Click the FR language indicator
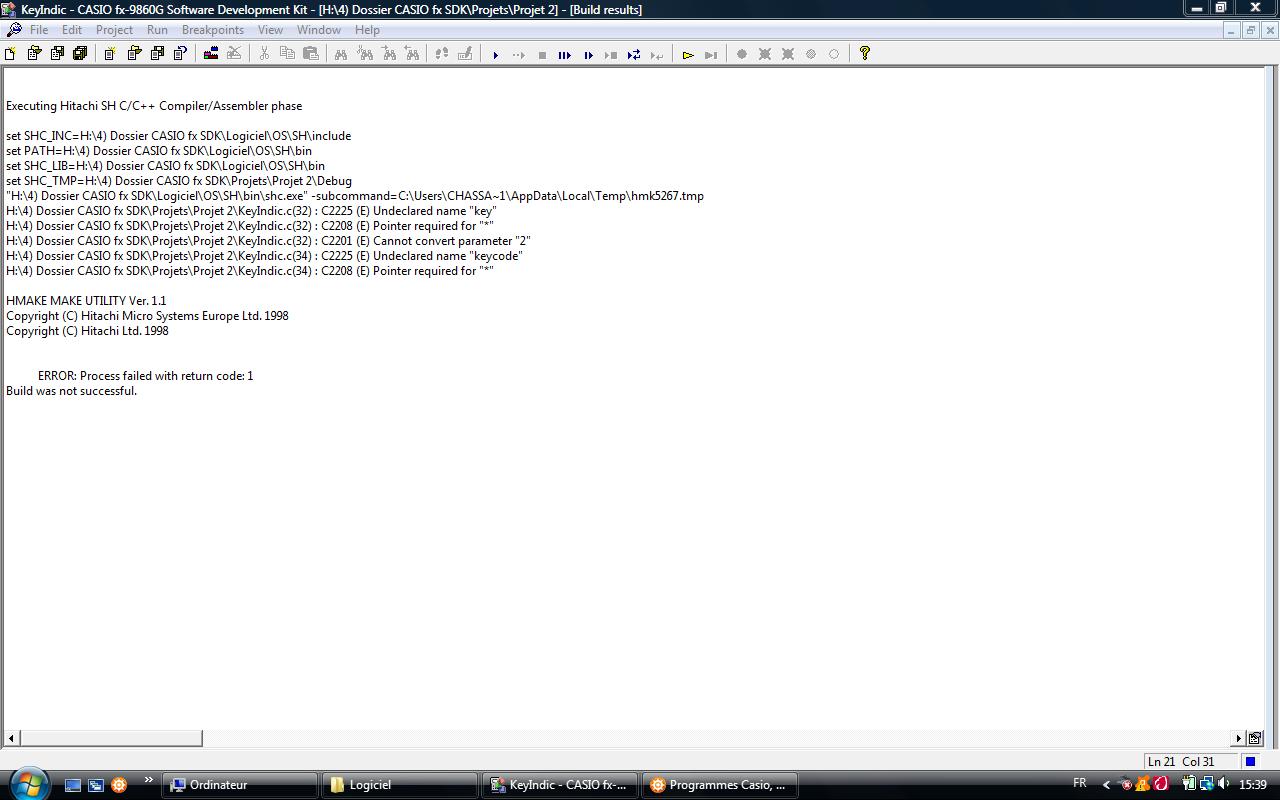Image resolution: width=1280 pixels, height=800 pixels. [1080, 783]
